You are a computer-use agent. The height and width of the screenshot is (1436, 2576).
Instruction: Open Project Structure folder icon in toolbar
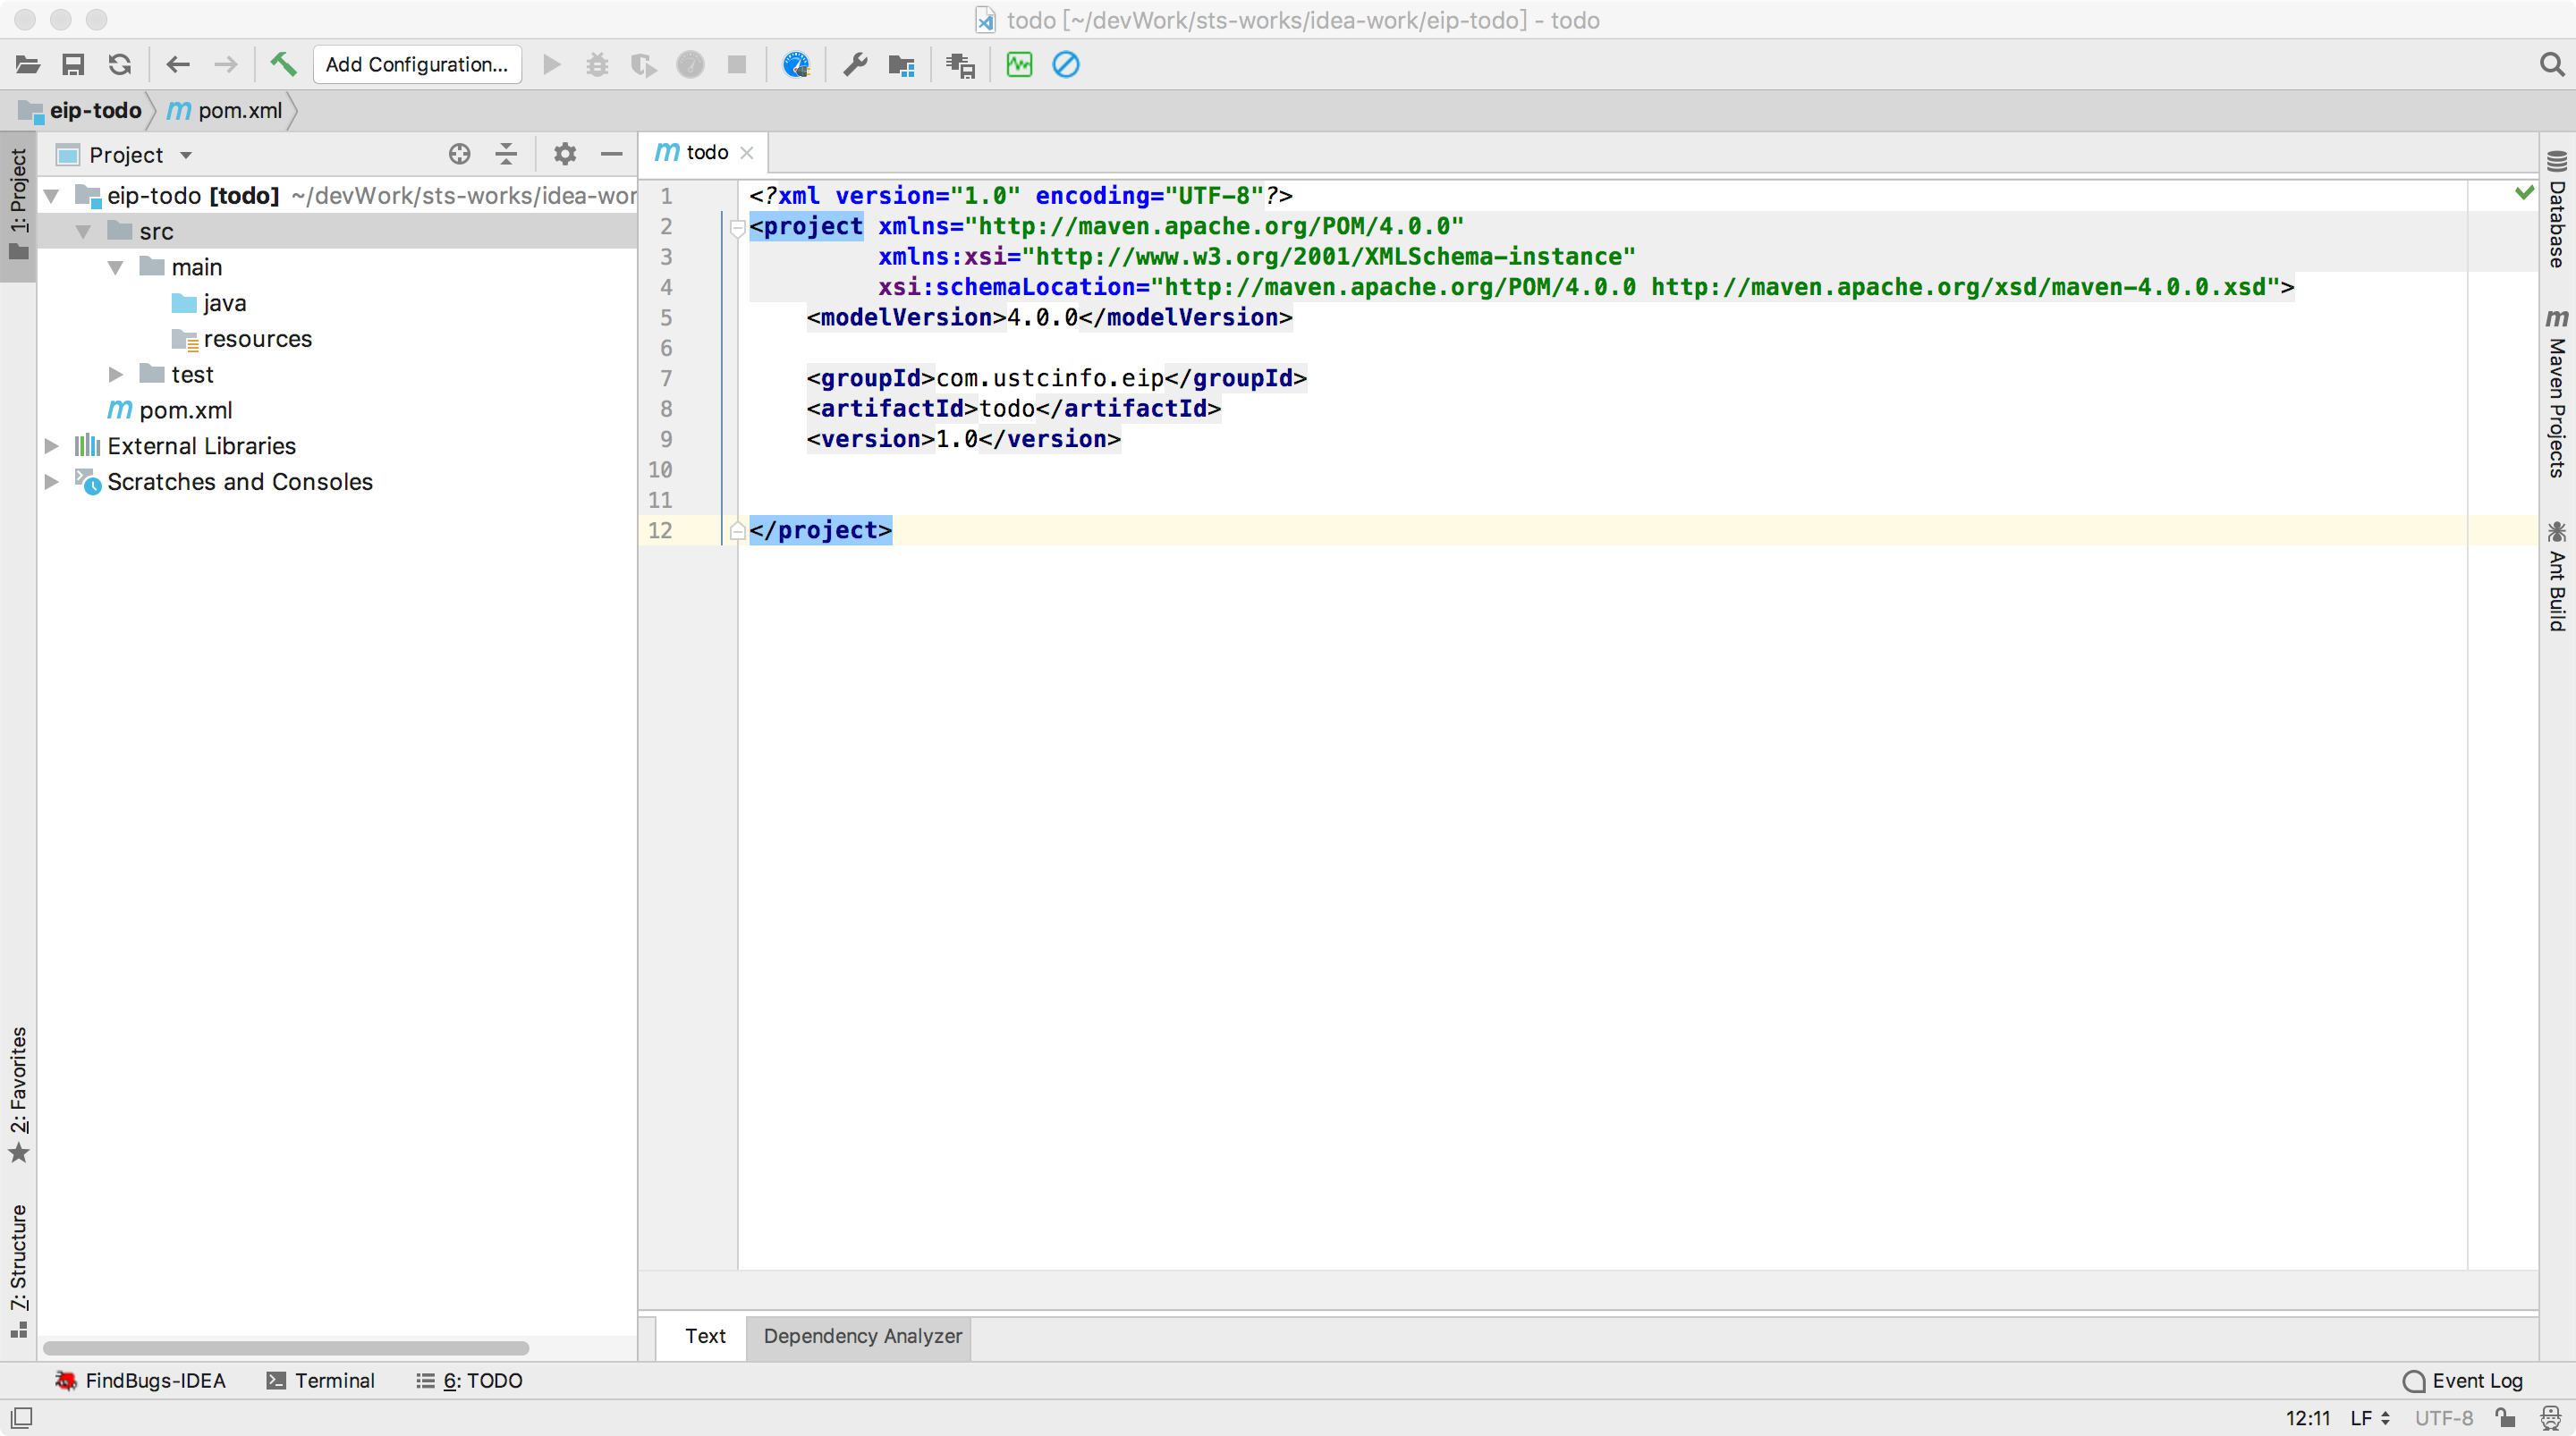(x=901, y=65)
